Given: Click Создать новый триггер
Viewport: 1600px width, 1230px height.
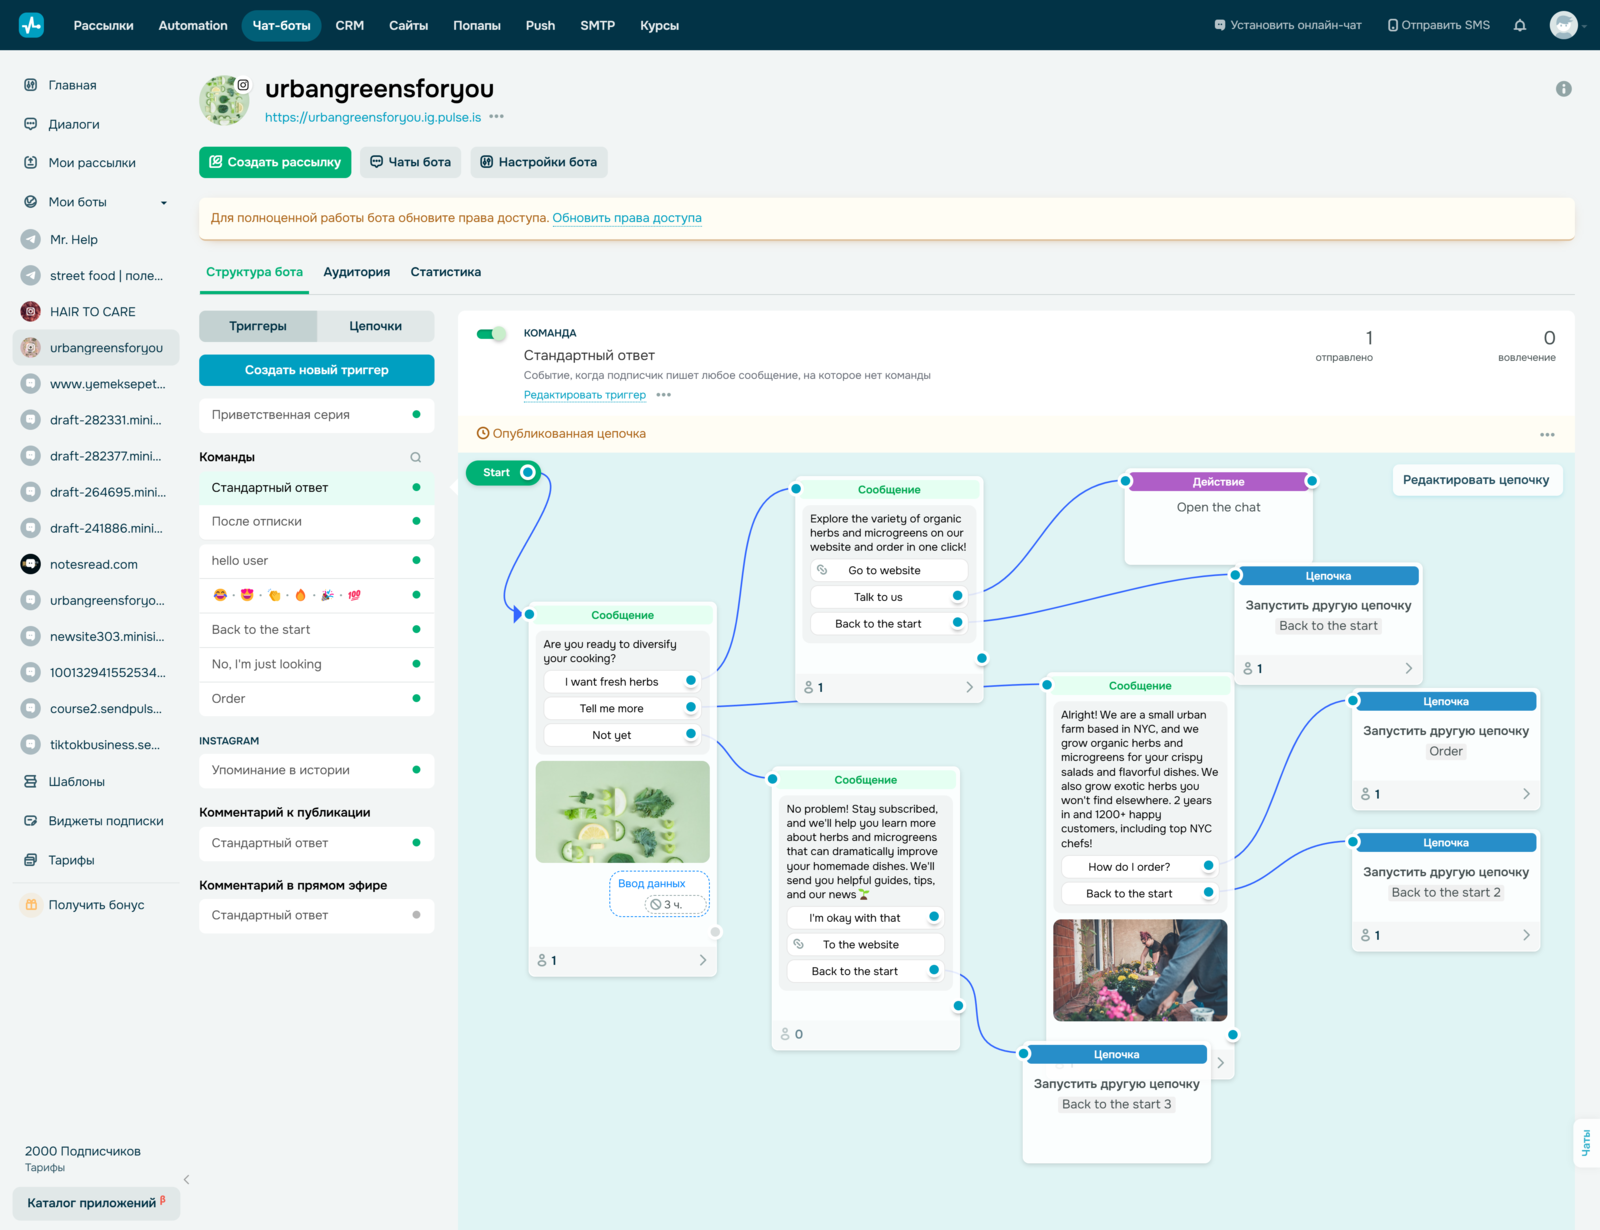Looking at the screenshot, I should coord(317,370).
